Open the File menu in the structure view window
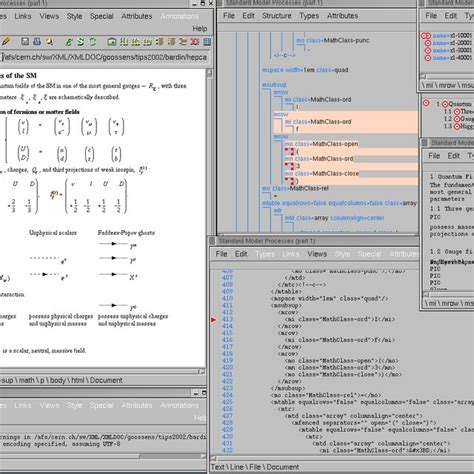 [229, 16]
